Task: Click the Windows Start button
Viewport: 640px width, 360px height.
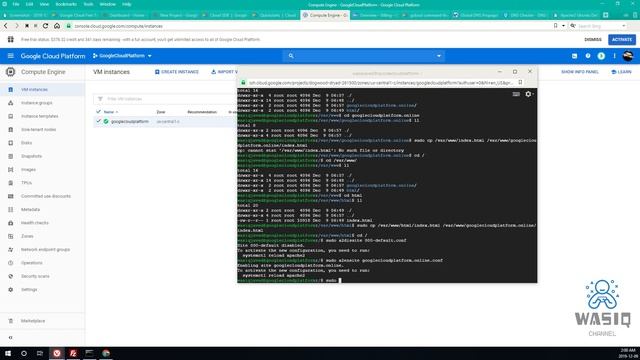Action: (x=8, y=353)
